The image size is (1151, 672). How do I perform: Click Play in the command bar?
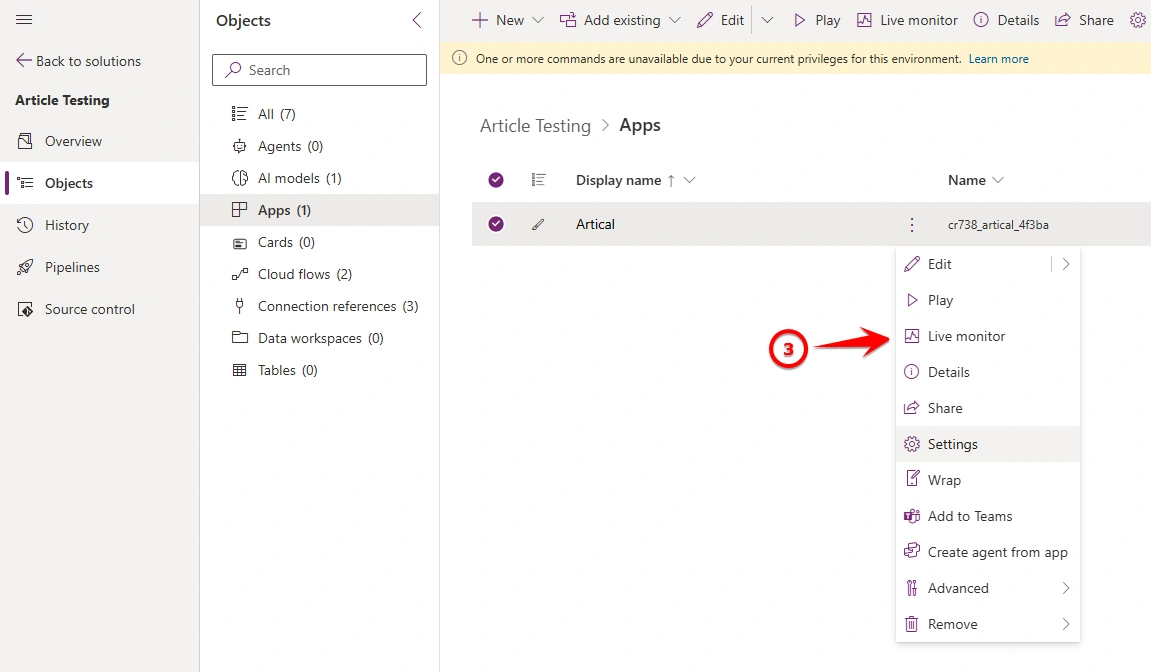click(817, 21)
